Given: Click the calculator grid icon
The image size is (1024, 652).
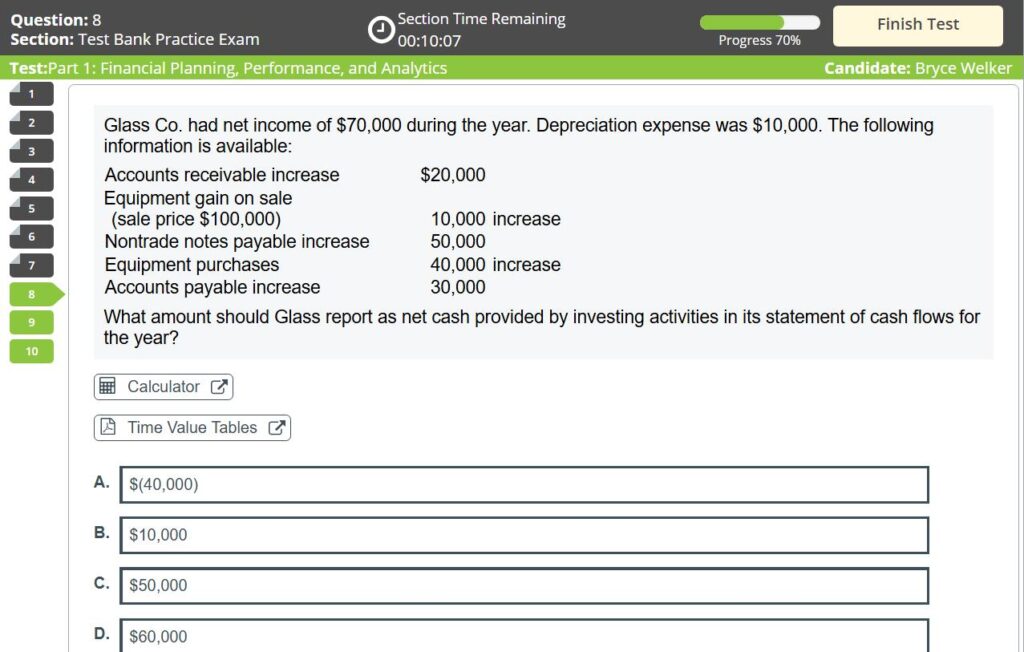Looking at the screenshot, I should coord(108,387).
